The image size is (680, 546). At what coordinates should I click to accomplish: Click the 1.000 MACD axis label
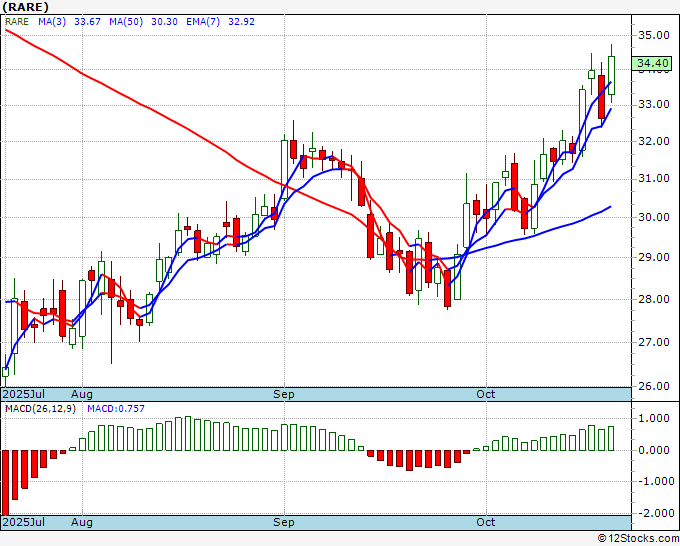pyautogui.click(x=654, y=418)
